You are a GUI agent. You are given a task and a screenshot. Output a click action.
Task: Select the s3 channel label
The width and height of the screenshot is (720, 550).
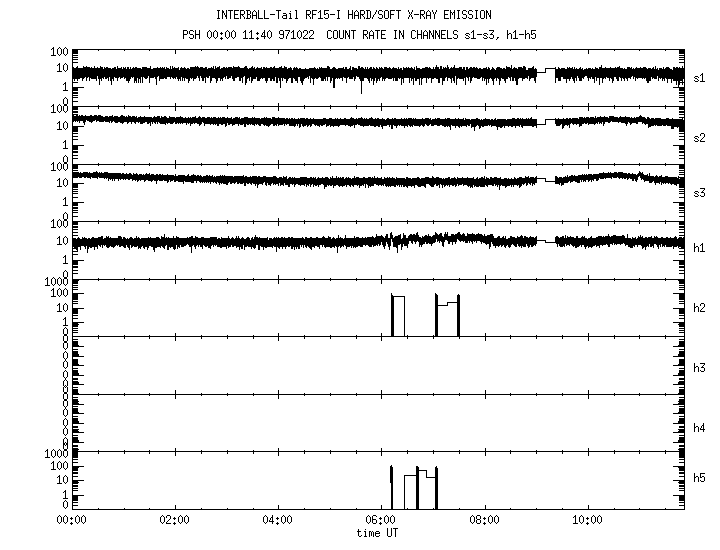(x=700, y=191)
